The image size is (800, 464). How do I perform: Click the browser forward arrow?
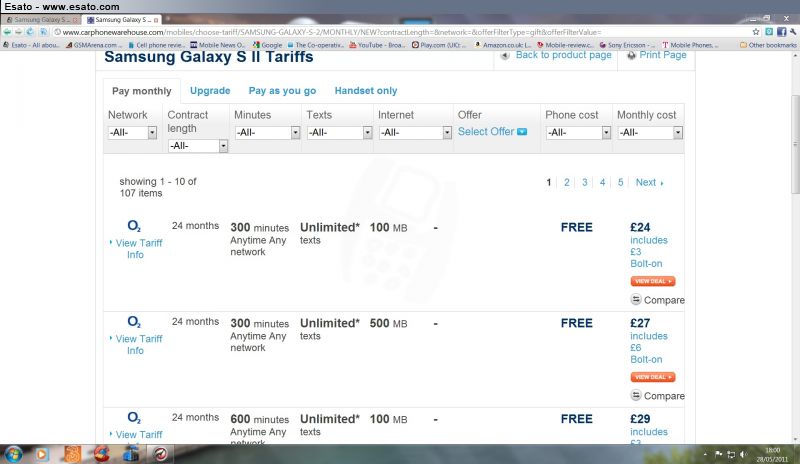click(x=18, y=32)
